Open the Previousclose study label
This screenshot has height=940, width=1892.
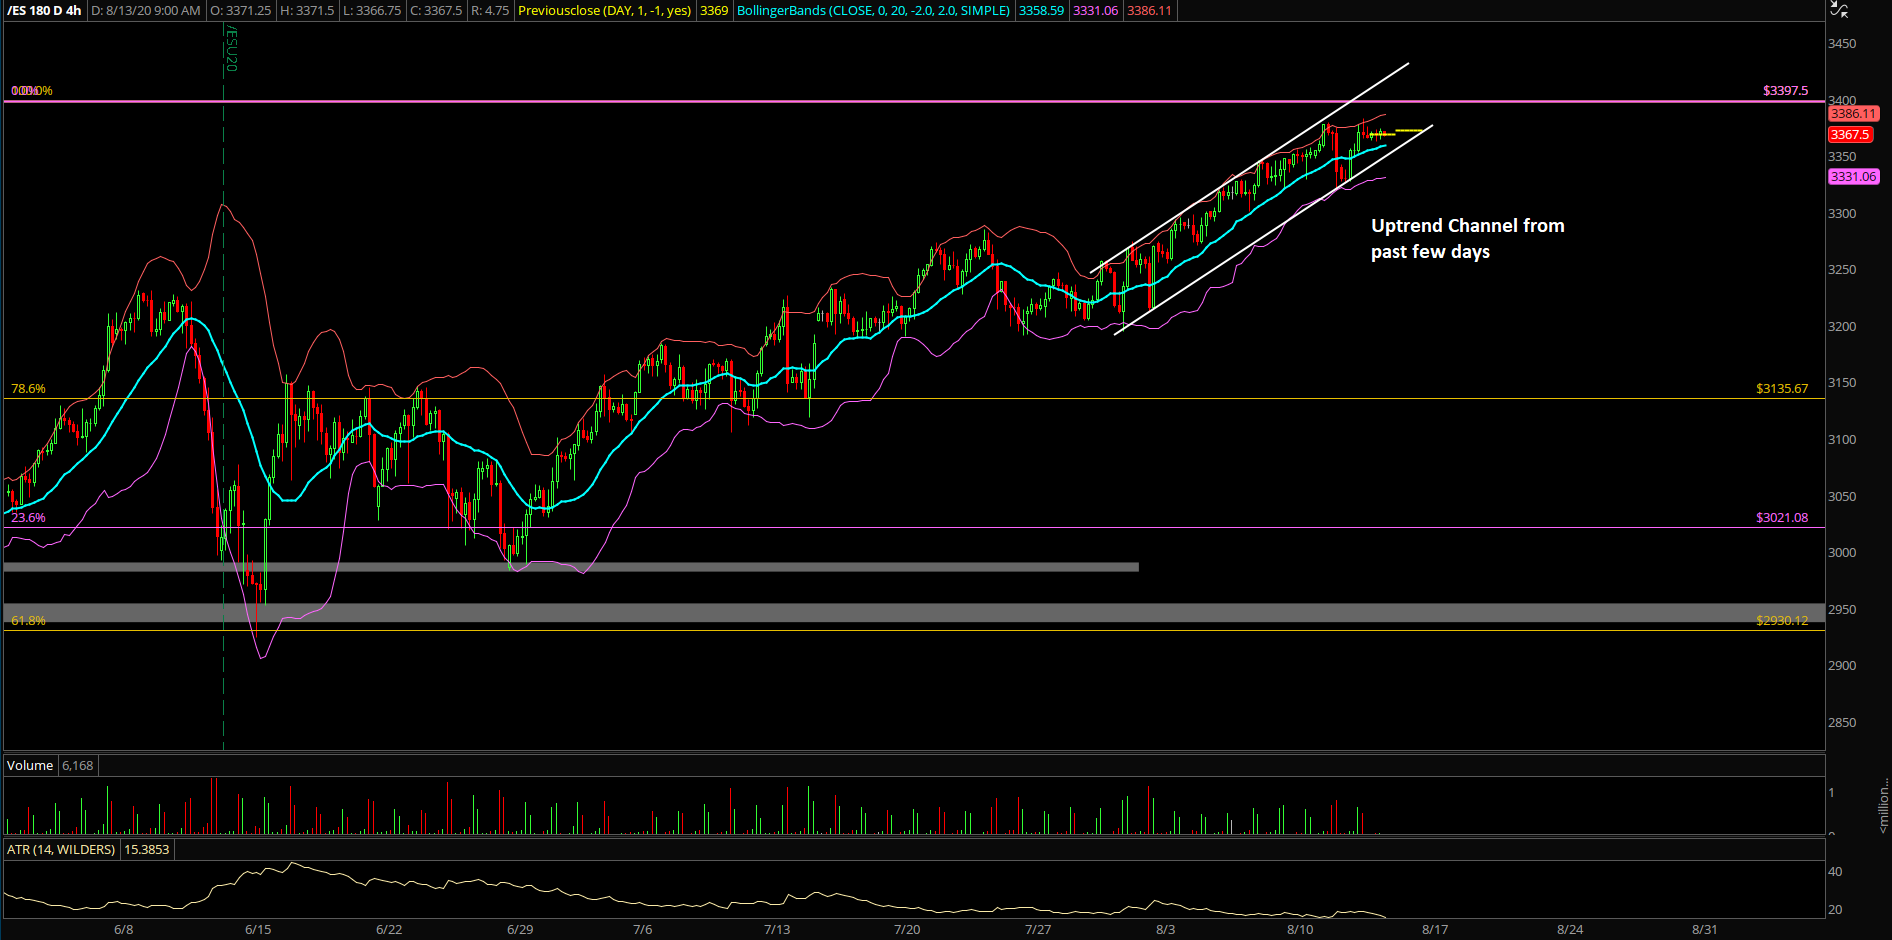pyautogui.click(x=605, y=11)
